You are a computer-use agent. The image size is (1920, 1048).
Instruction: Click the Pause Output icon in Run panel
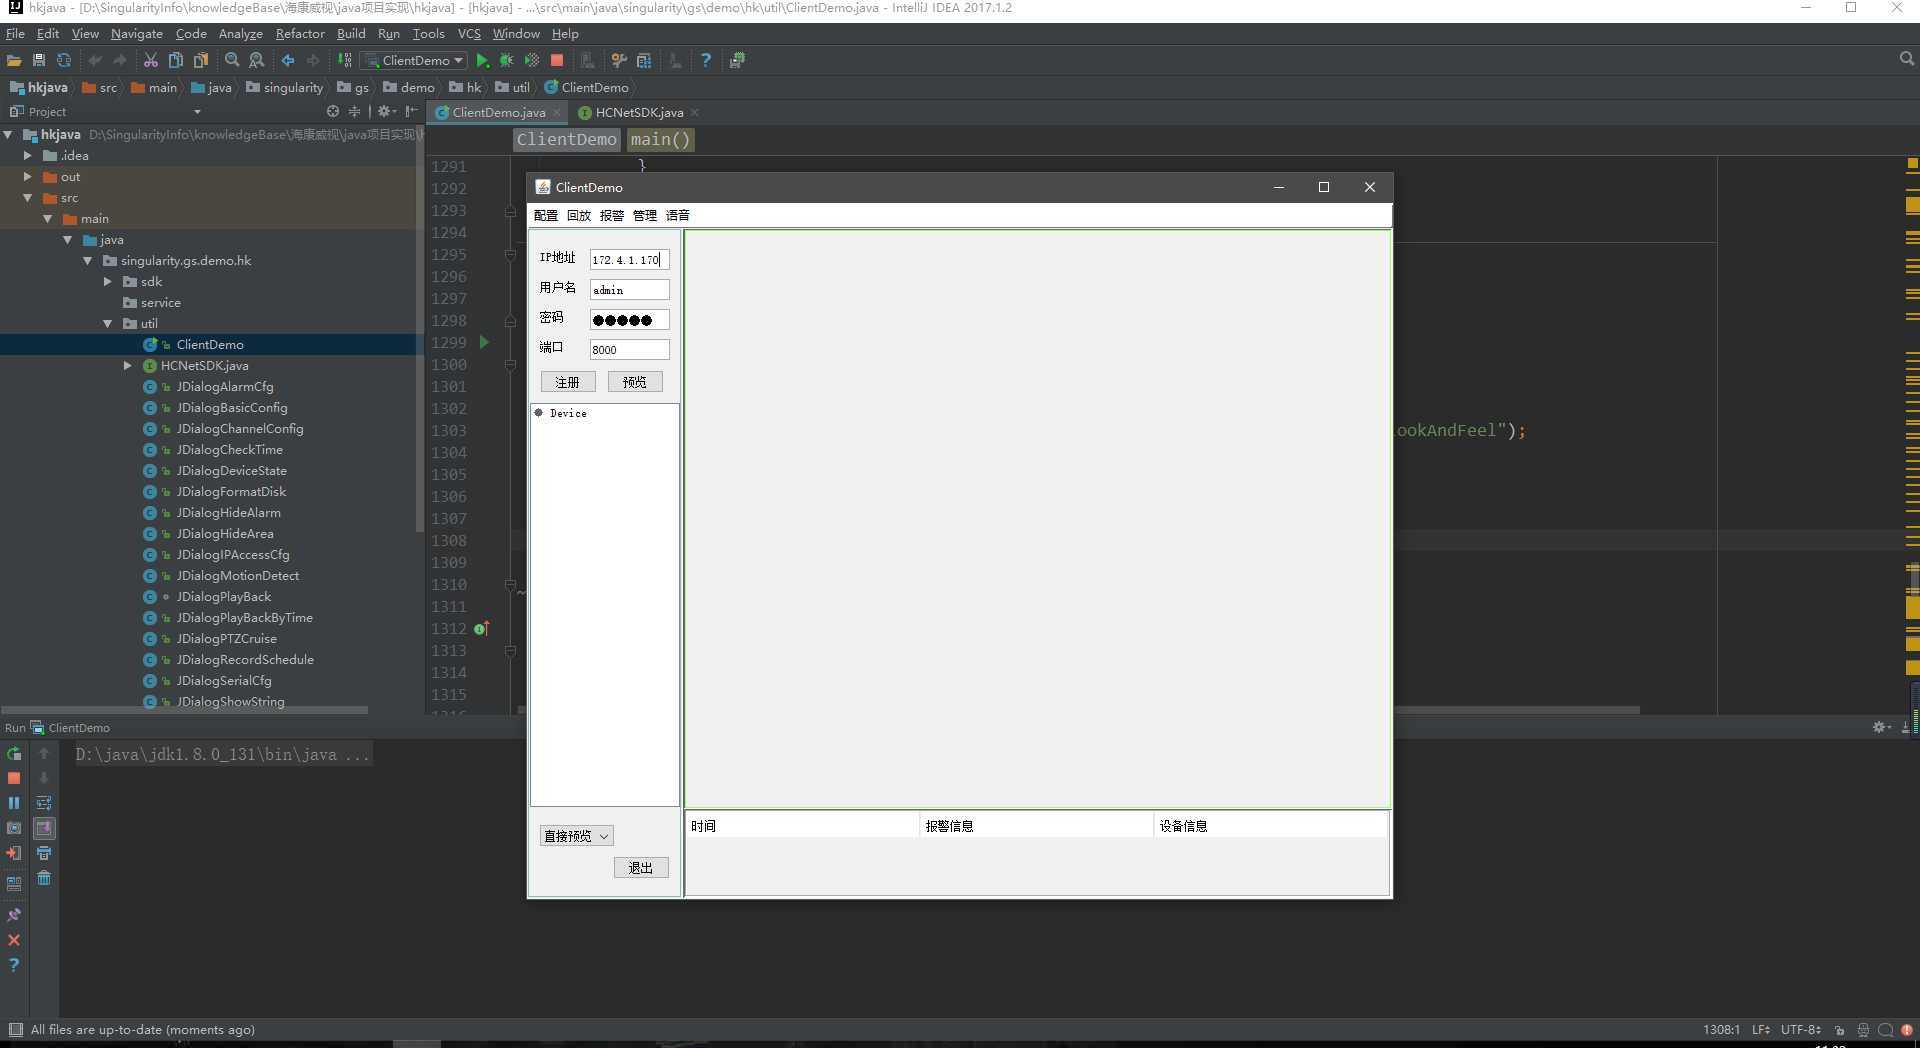[14, 803]
